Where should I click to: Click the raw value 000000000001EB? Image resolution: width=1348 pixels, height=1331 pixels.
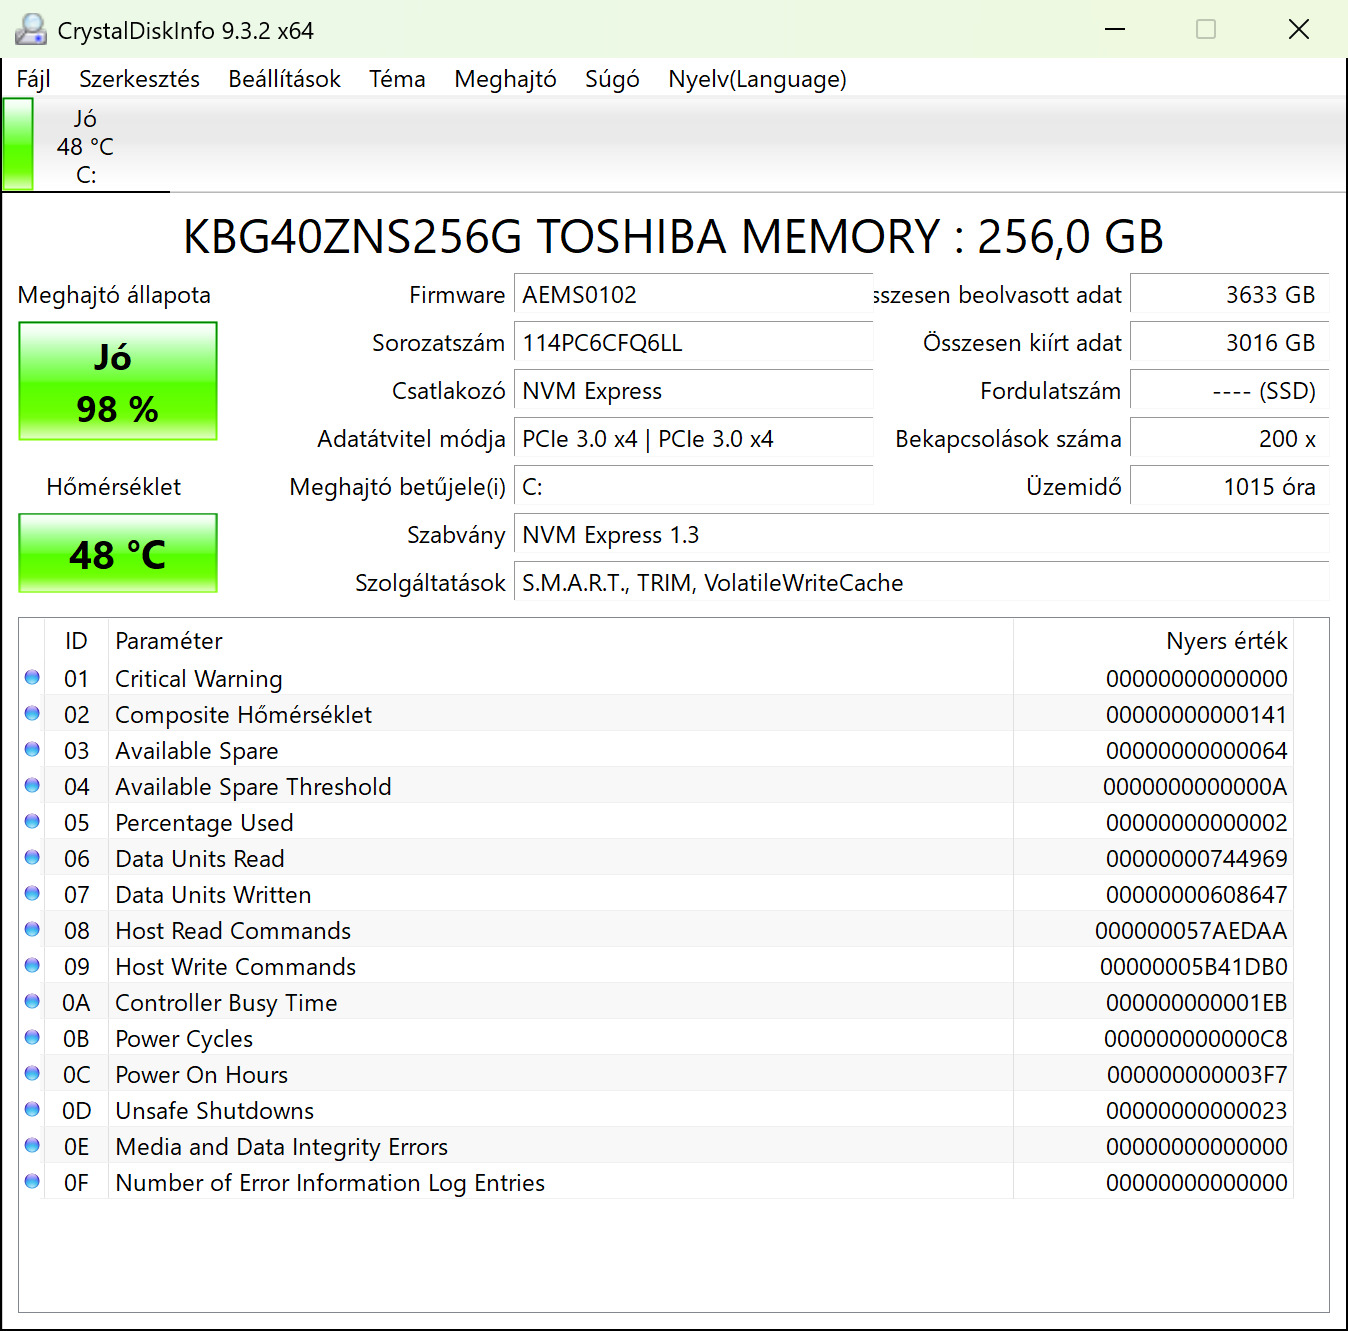pos(1197,1003)
